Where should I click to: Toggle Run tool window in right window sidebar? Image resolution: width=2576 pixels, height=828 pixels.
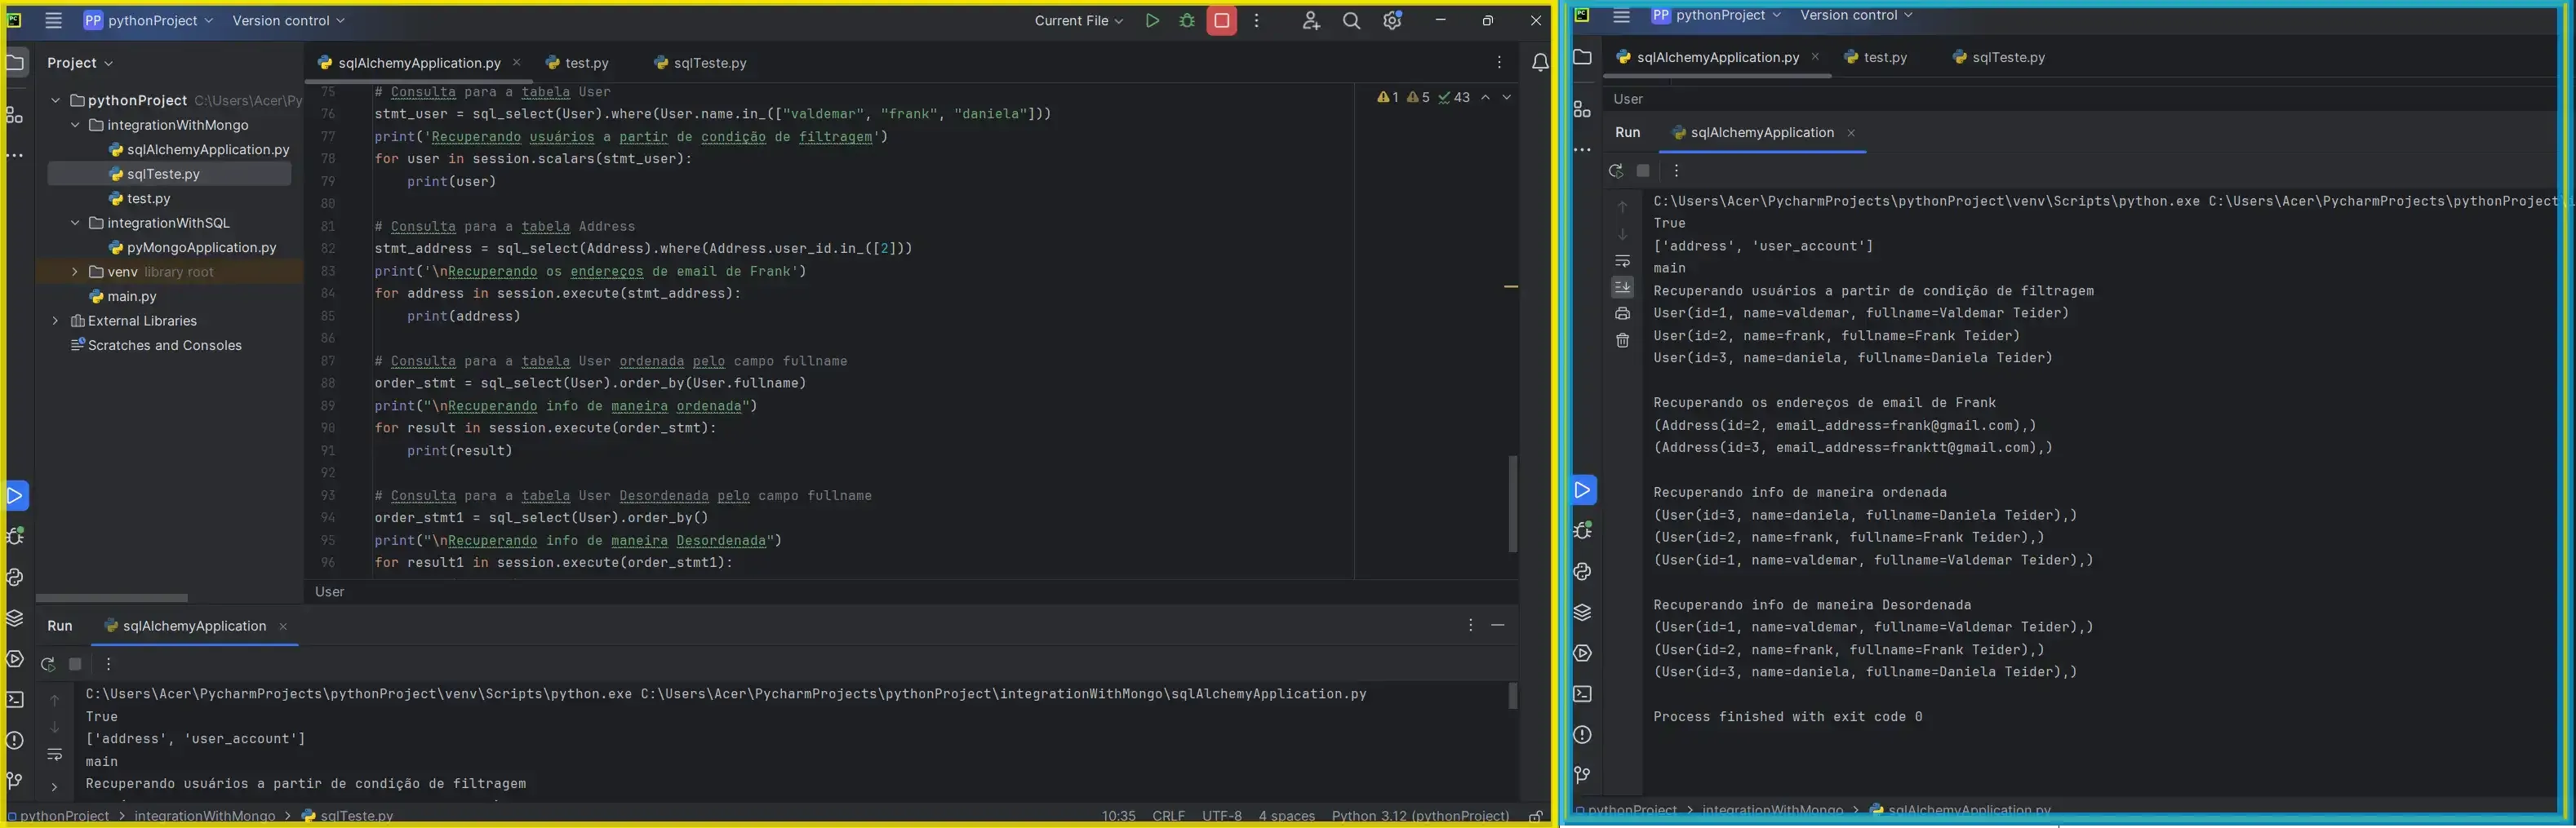(1582, 490)
